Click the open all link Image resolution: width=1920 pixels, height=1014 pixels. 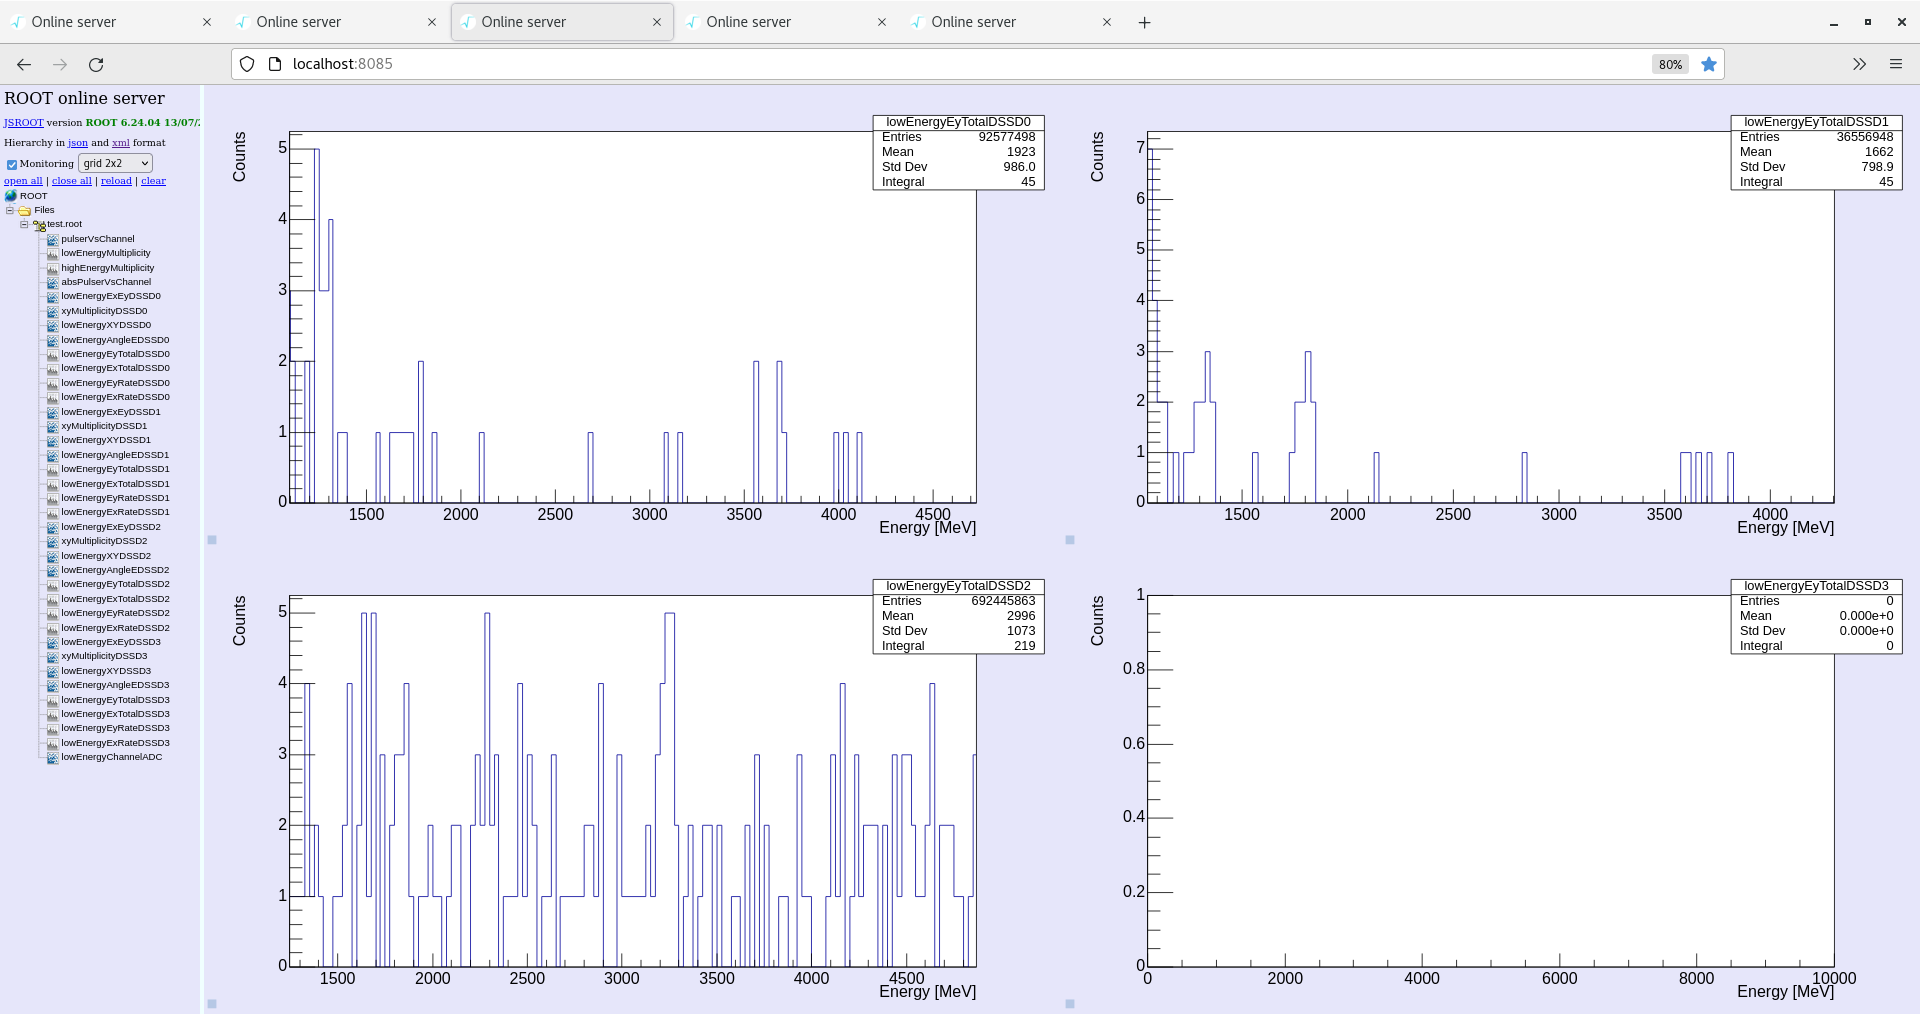coord(22,180)
